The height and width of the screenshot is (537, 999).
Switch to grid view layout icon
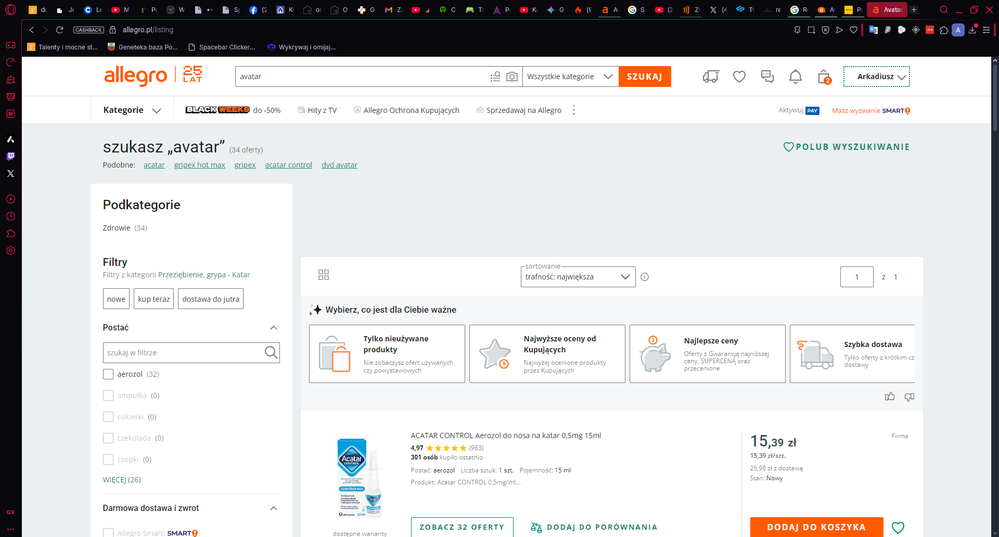[x=323, y=275]
